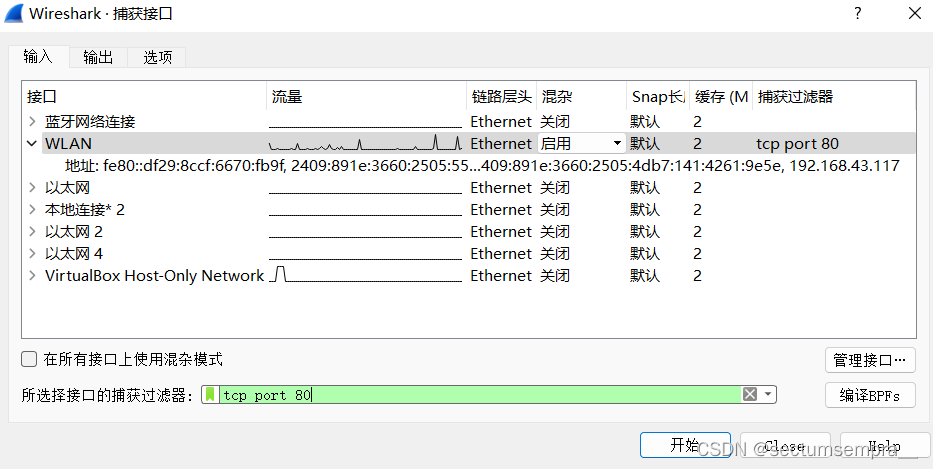
Task: Click the question mark help icon in title bar
Action: (x=857, y=13)
